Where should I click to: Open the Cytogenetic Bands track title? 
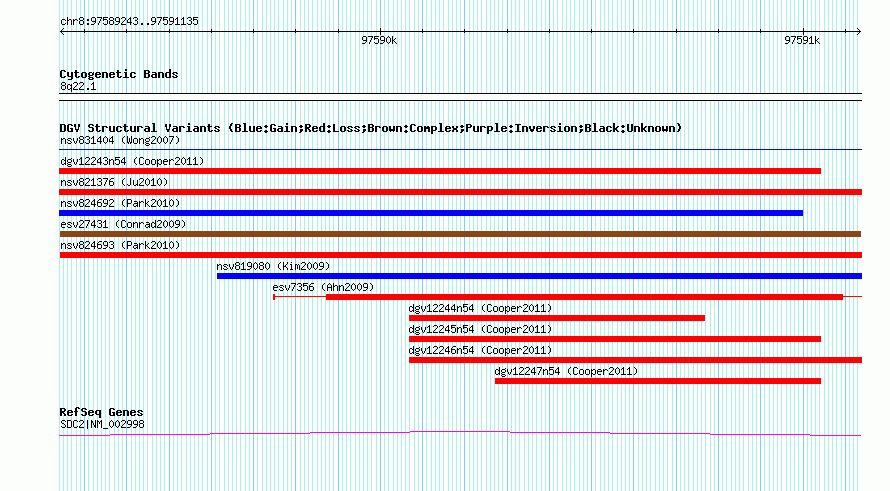(119, 74)
